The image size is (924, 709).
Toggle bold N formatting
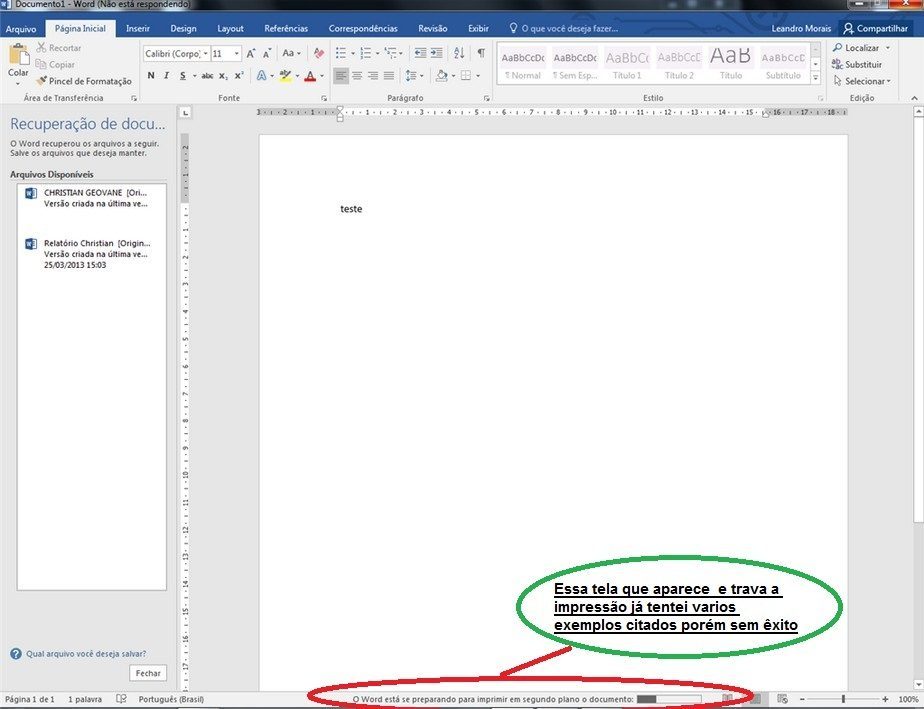point(151,75)
